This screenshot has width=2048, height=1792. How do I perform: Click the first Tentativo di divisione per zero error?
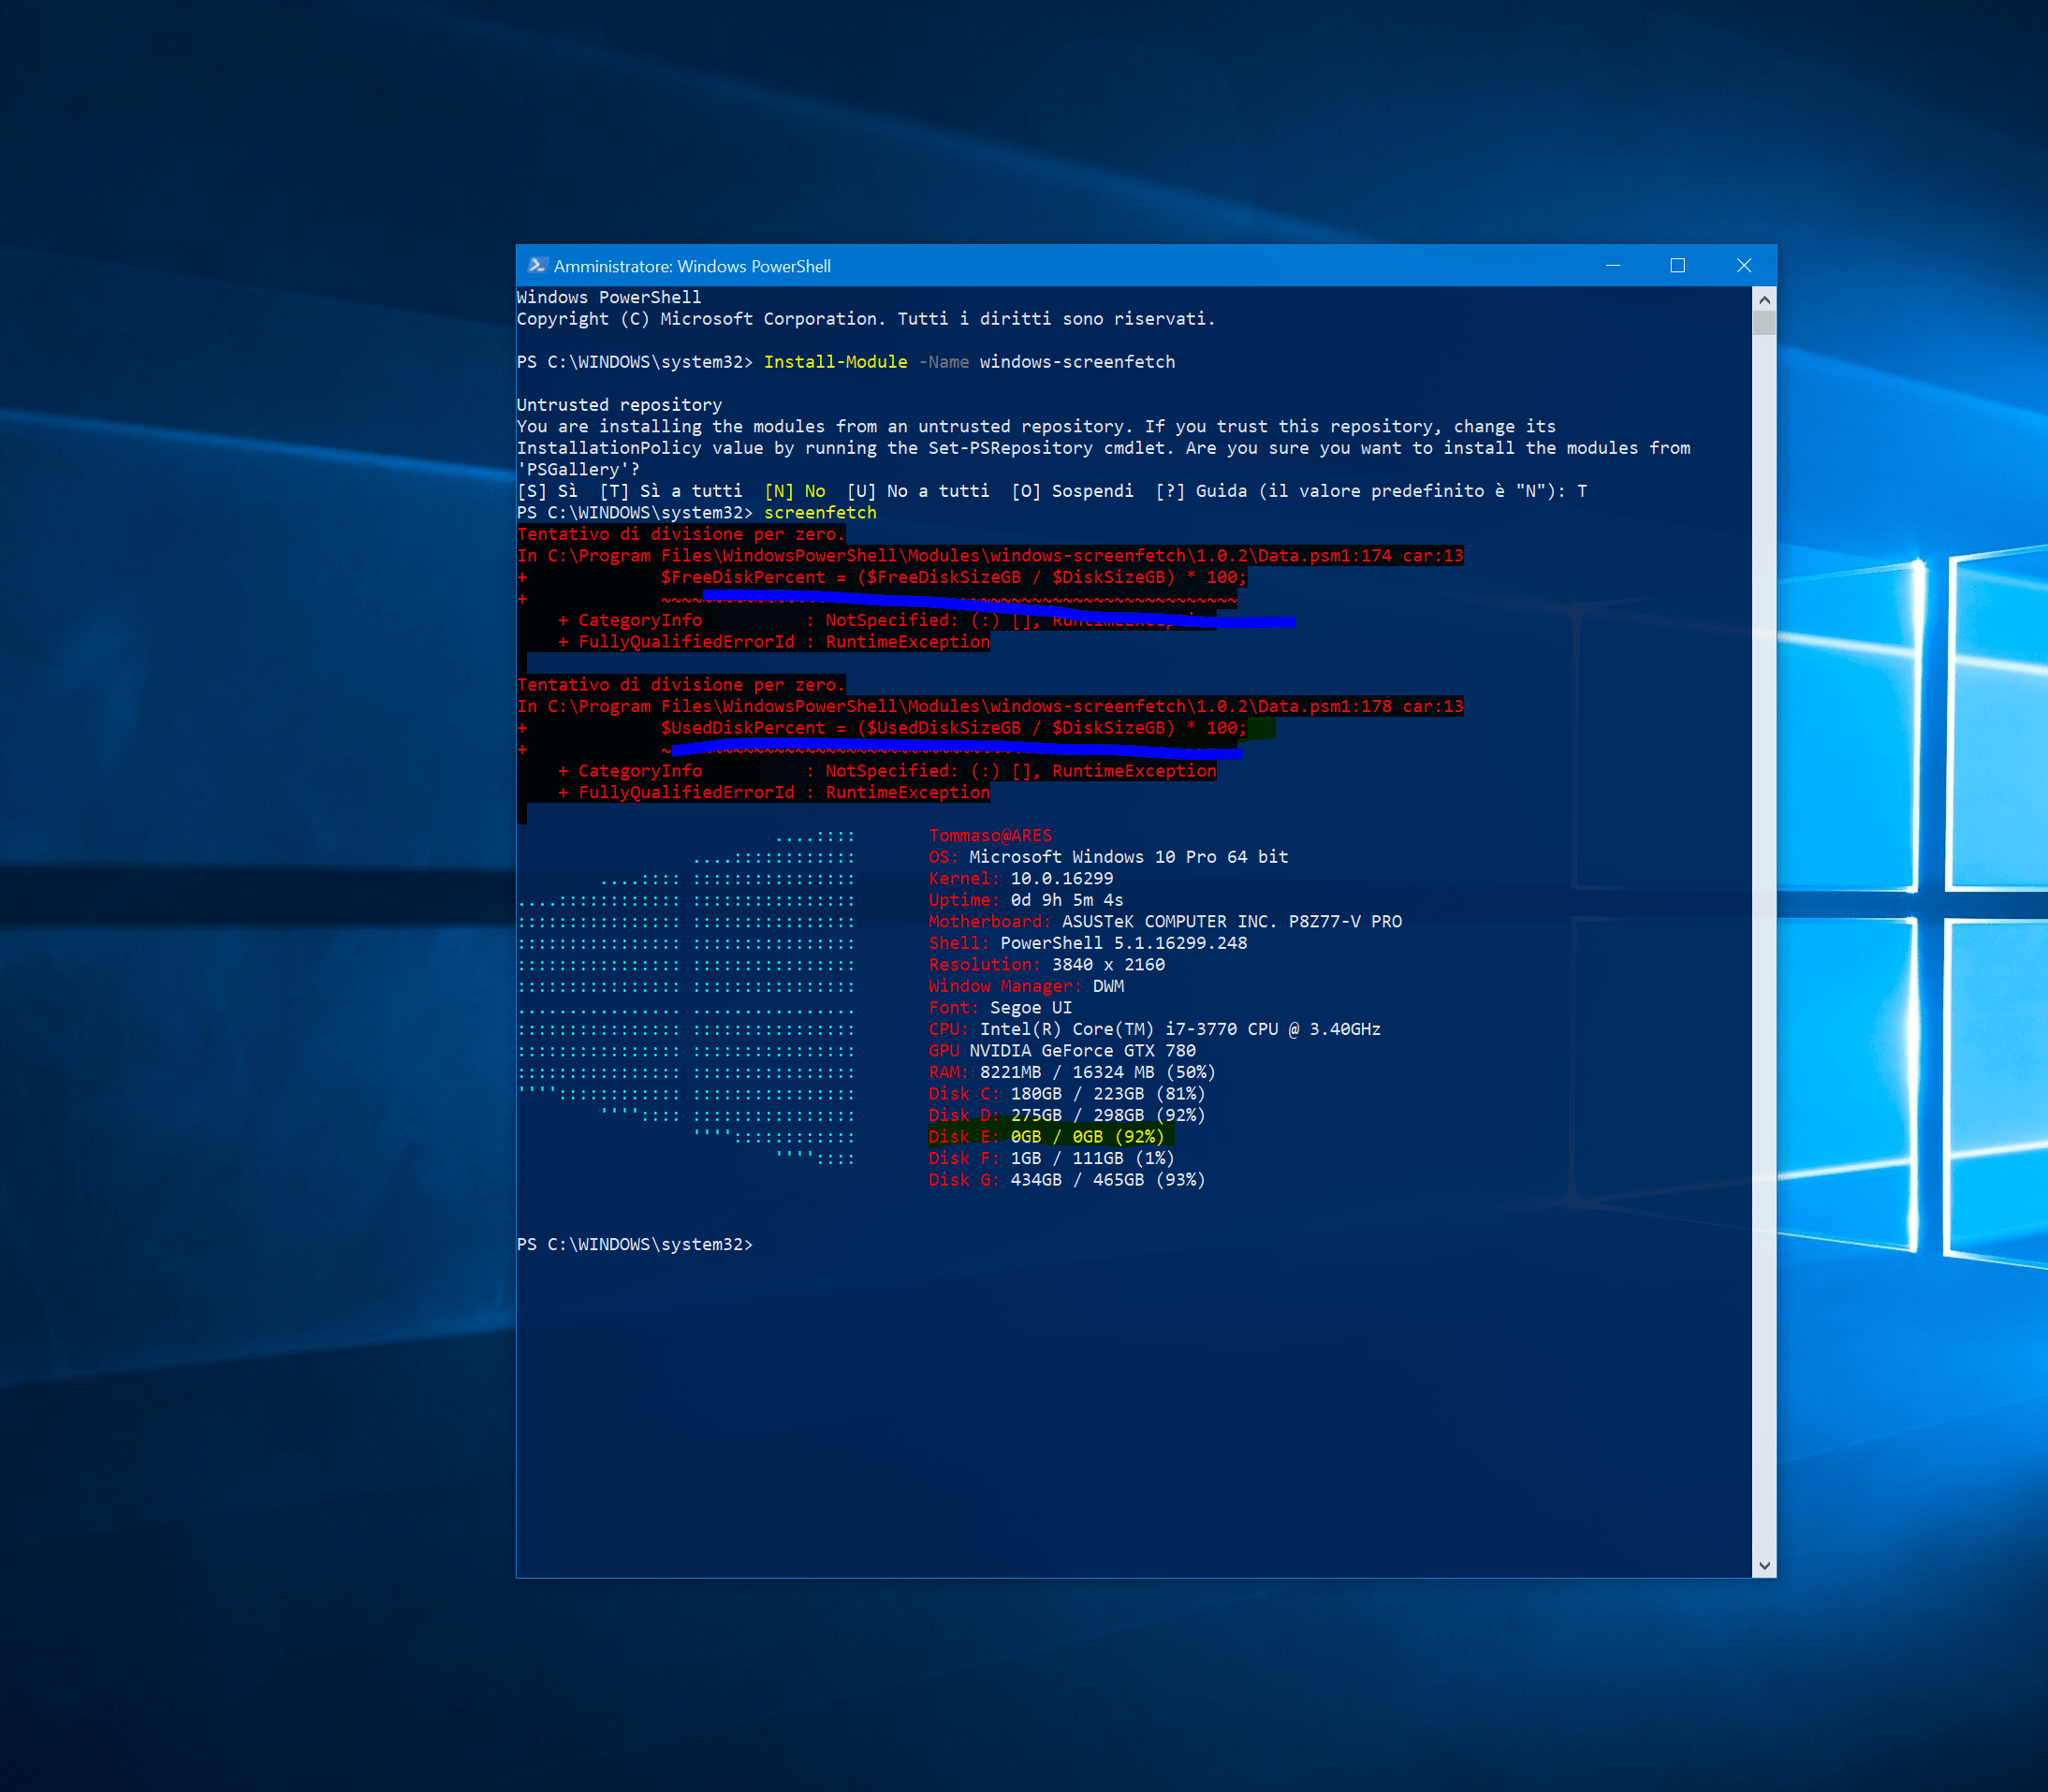680,533
